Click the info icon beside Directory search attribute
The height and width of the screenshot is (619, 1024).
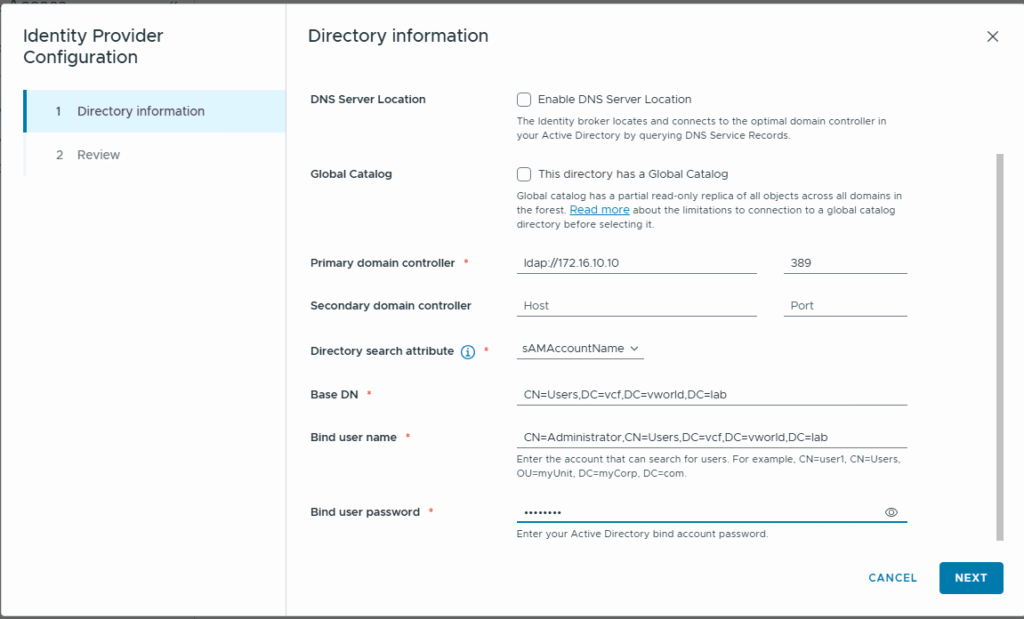467,352
